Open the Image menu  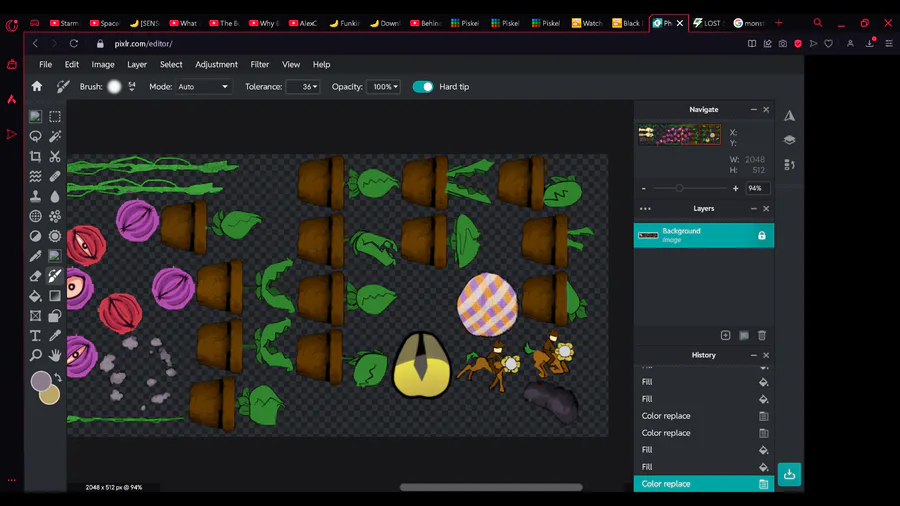(x=103, y=64)
